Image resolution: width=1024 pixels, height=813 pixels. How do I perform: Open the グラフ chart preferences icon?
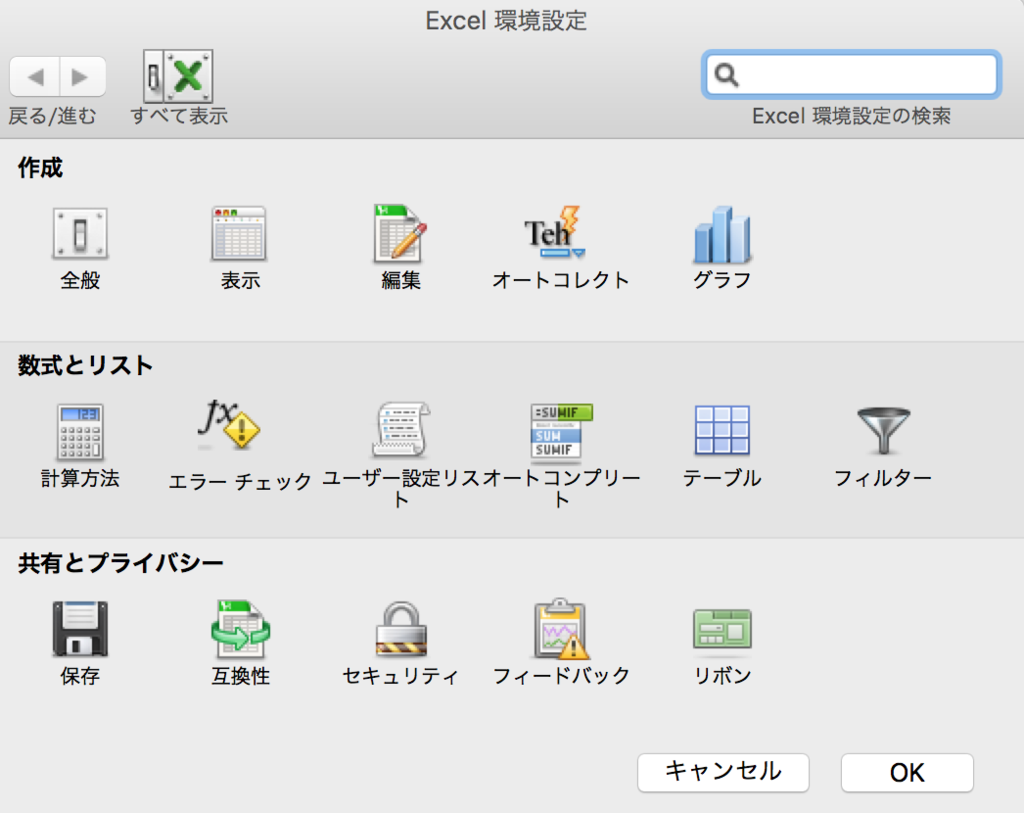click(722, 234)
